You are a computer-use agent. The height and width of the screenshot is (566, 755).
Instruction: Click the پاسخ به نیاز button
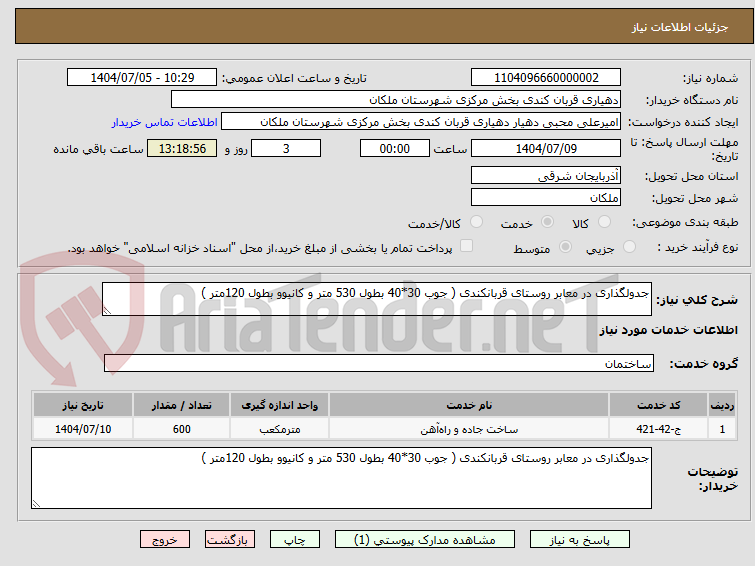click(x=579, y=540)
